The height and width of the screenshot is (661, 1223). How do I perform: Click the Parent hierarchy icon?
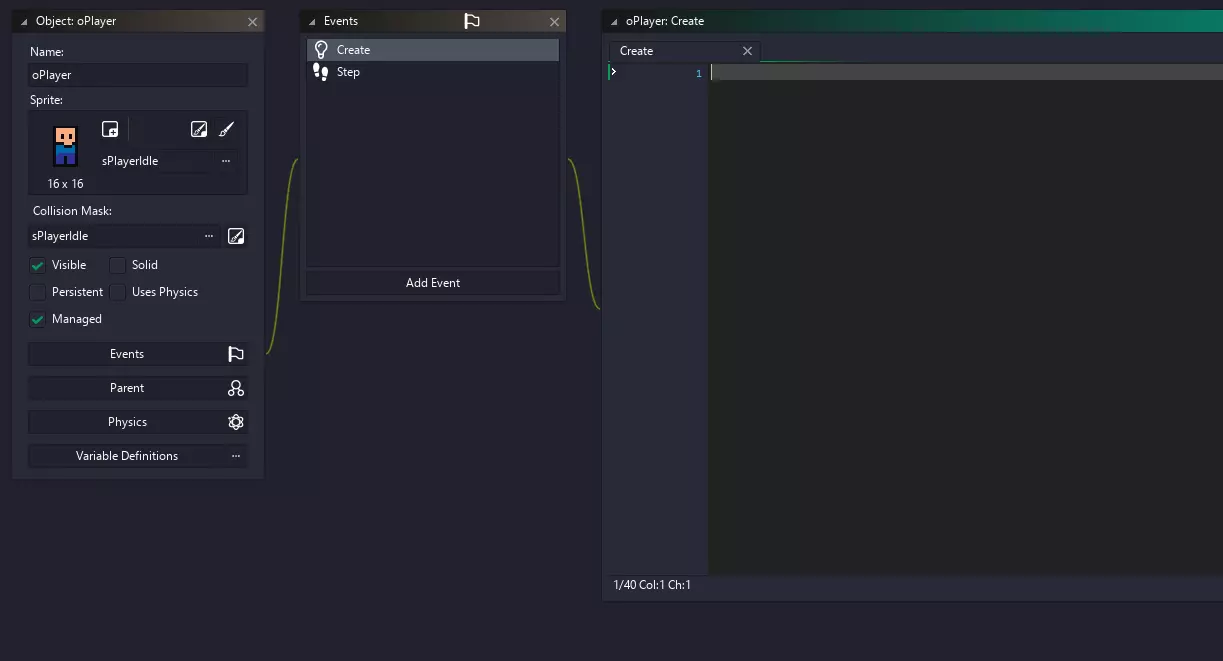236,388
